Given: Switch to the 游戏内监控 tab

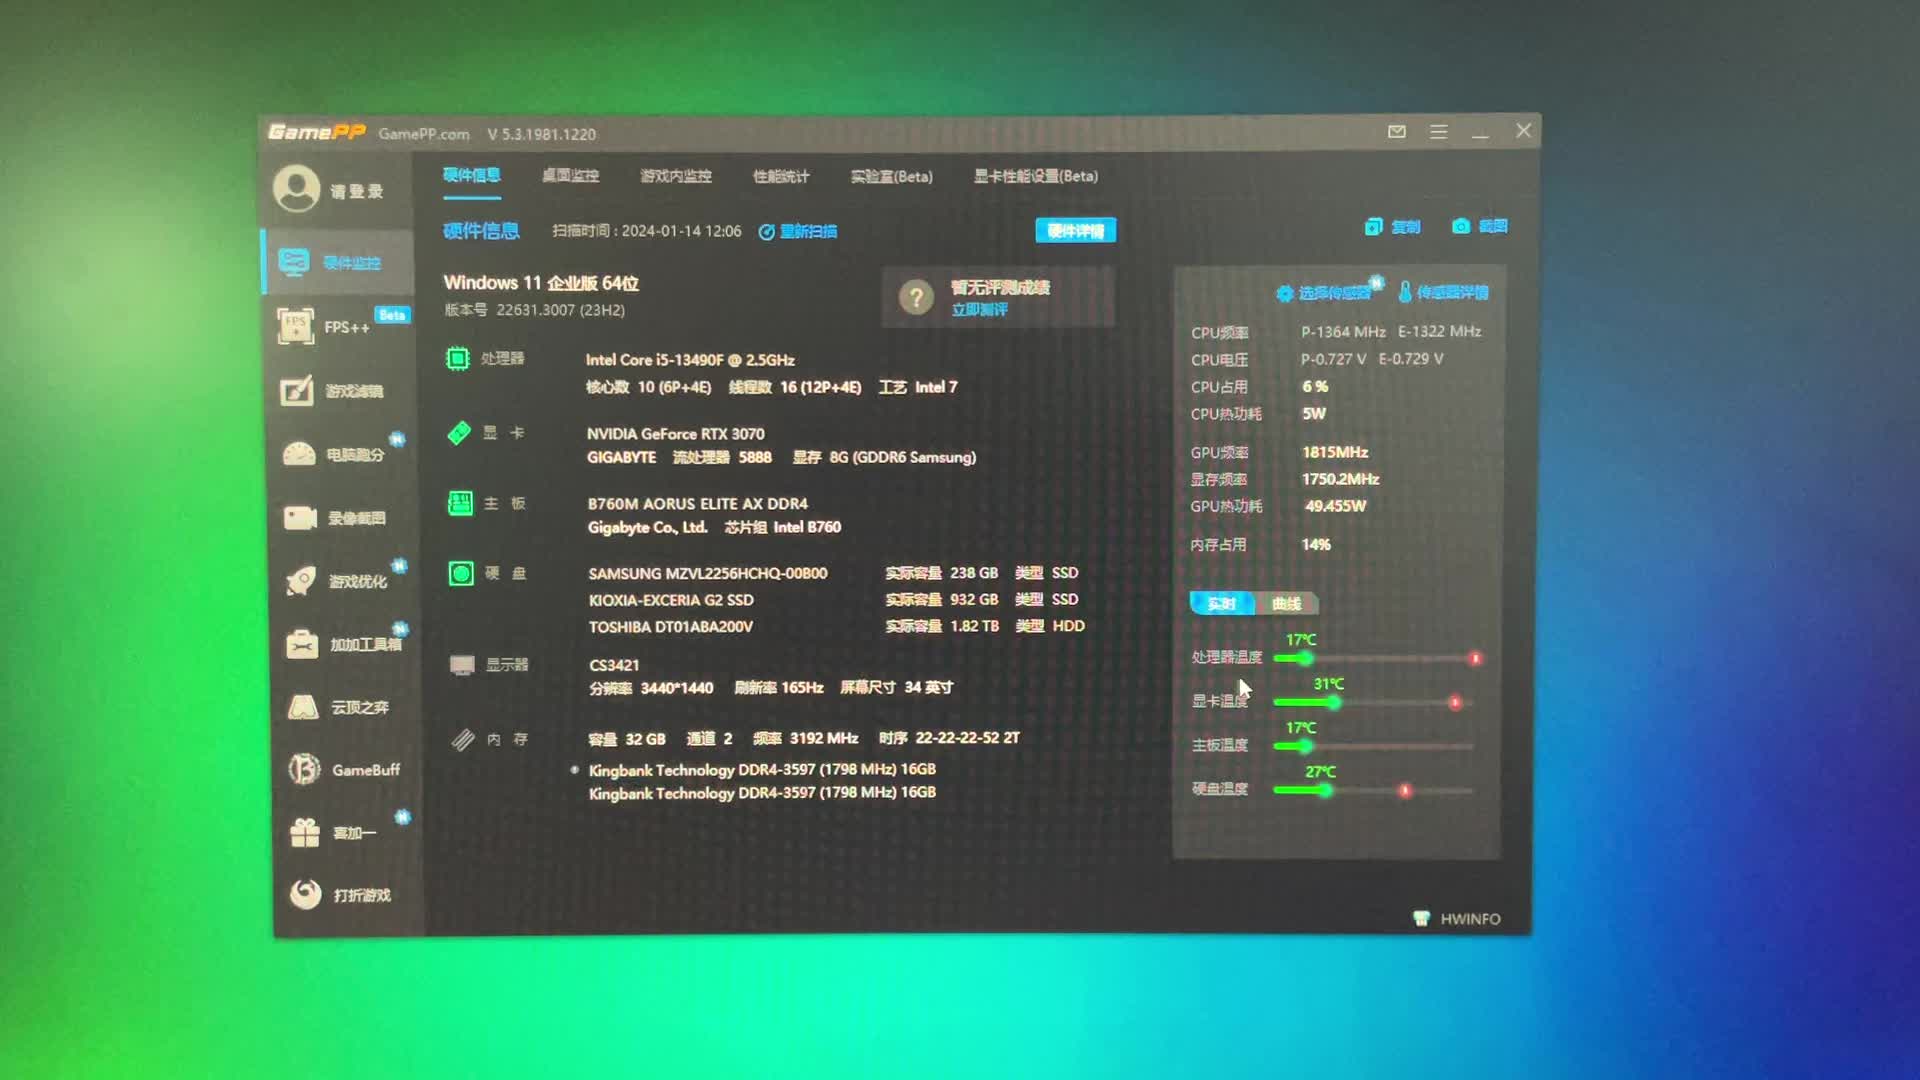Looking at the screenshot, I should click(676, 176).
